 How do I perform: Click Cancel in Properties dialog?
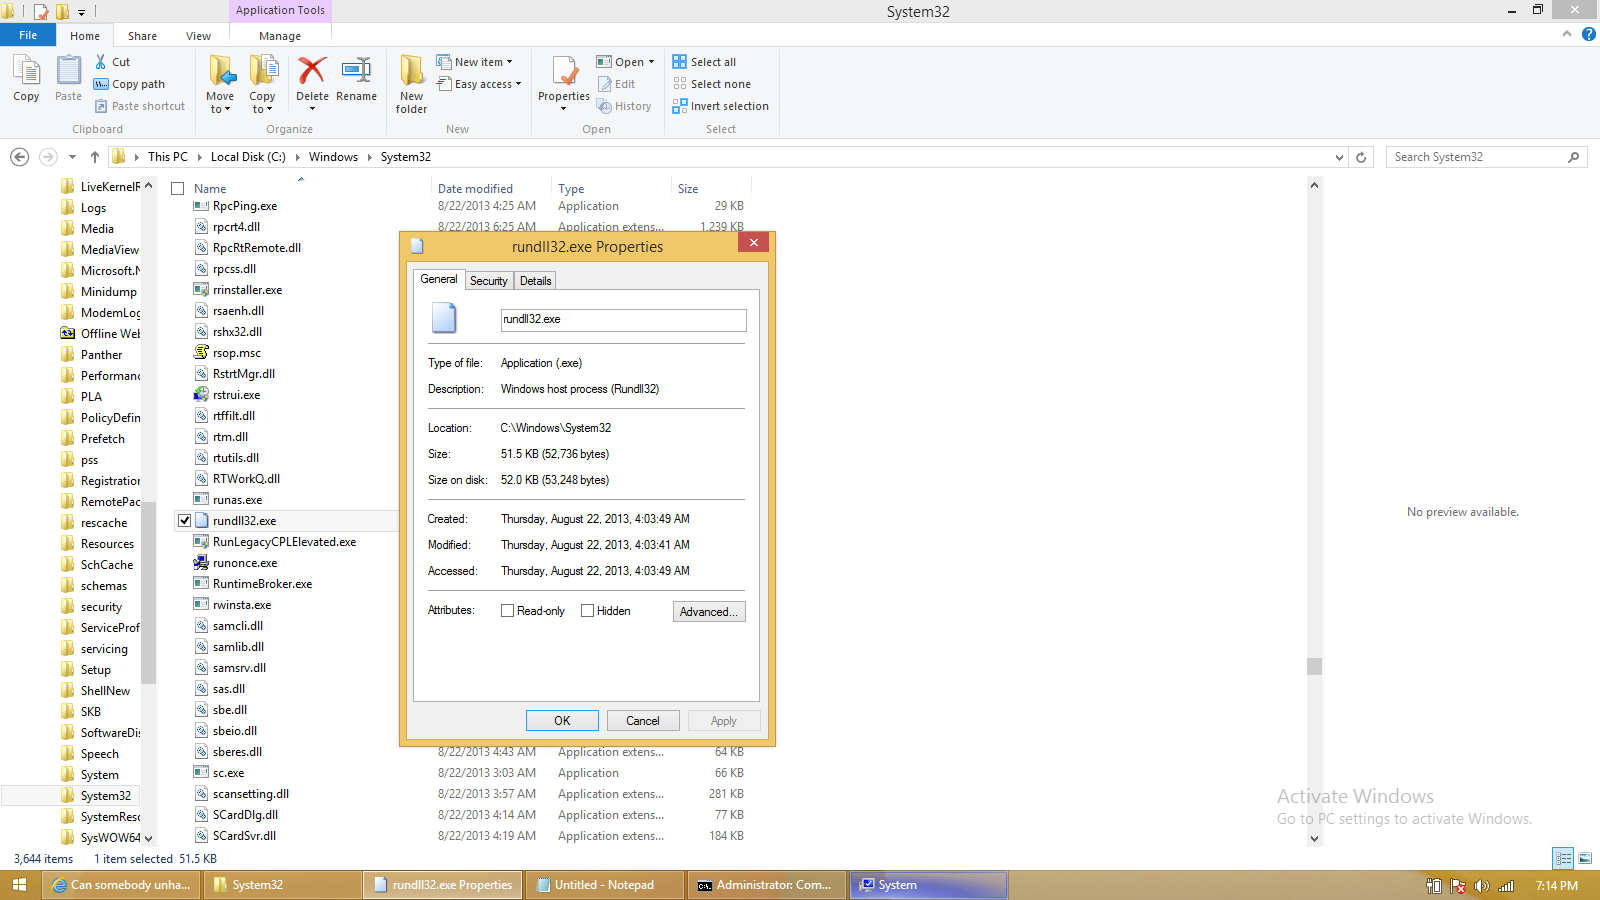[x=643, y=721]
